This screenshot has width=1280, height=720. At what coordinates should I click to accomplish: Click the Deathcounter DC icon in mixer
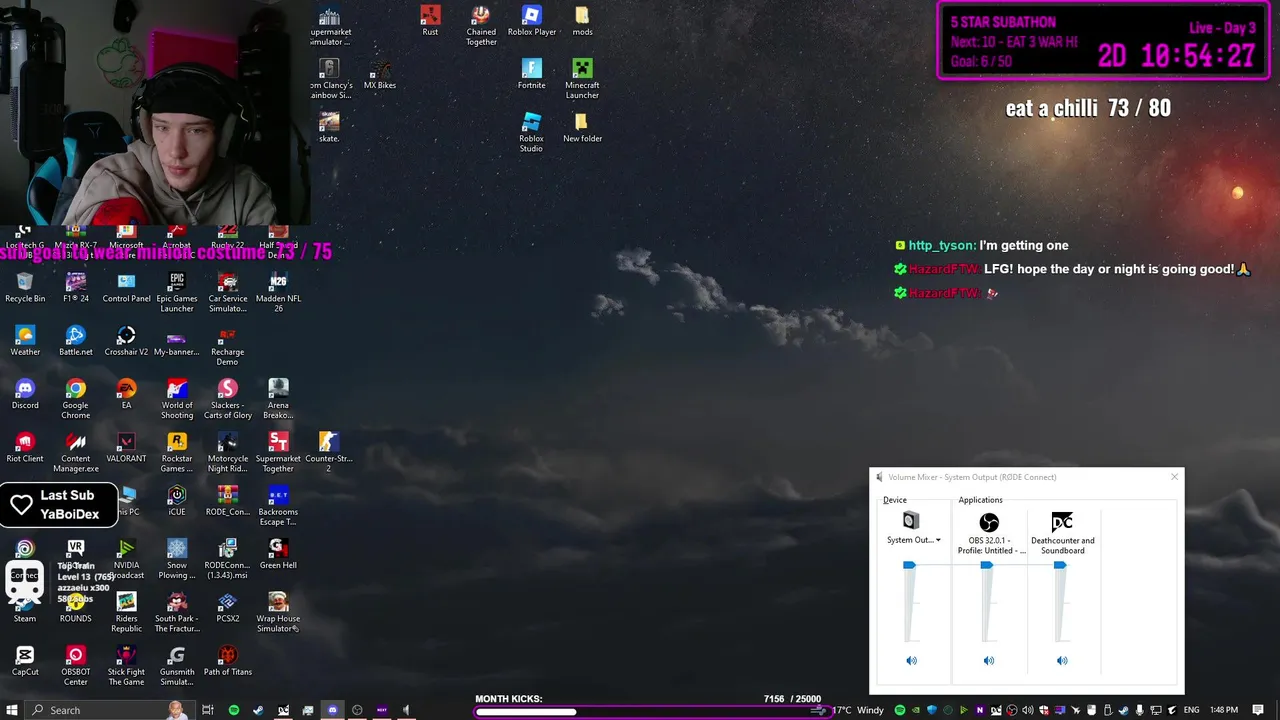(x=1062, y=522)
